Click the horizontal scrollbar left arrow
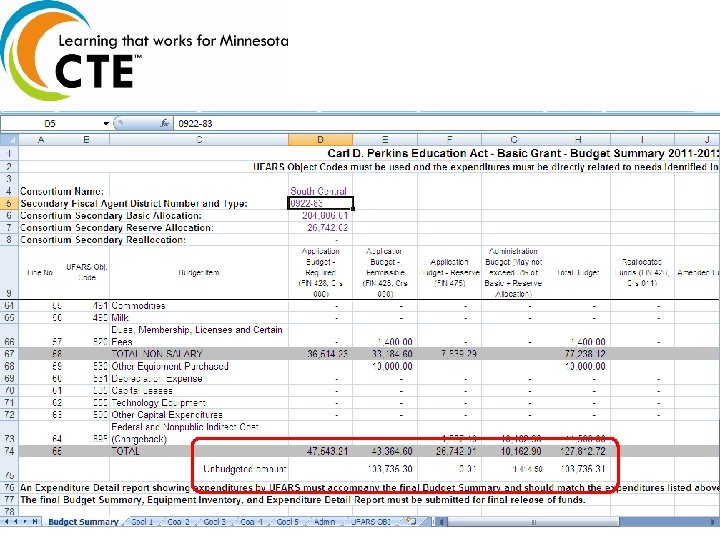720x540 pixels. pos(441,522)
